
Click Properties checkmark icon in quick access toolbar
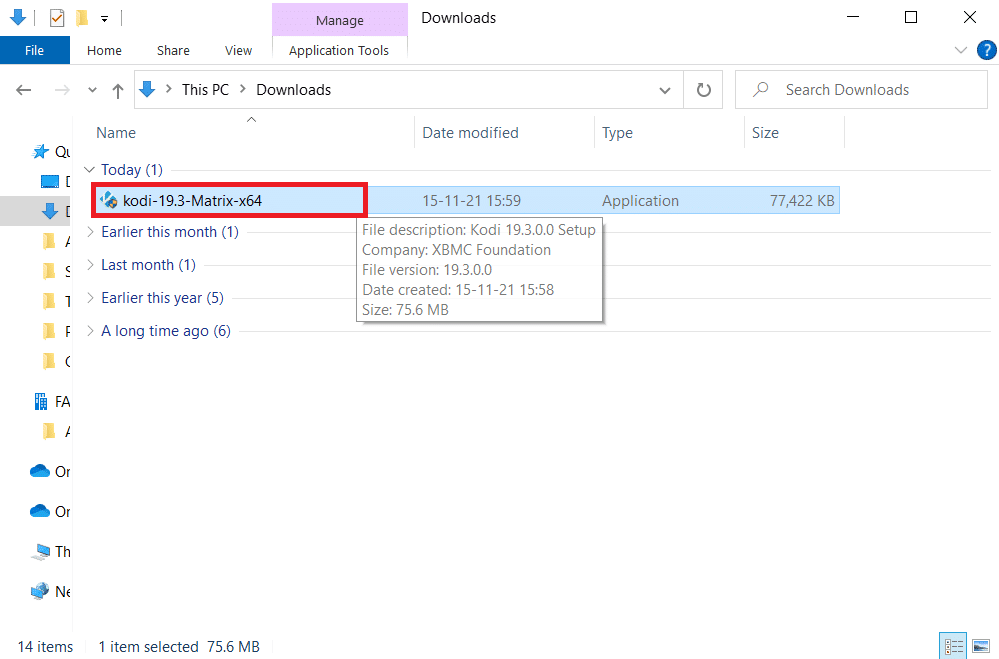click(x=57, y=18)
